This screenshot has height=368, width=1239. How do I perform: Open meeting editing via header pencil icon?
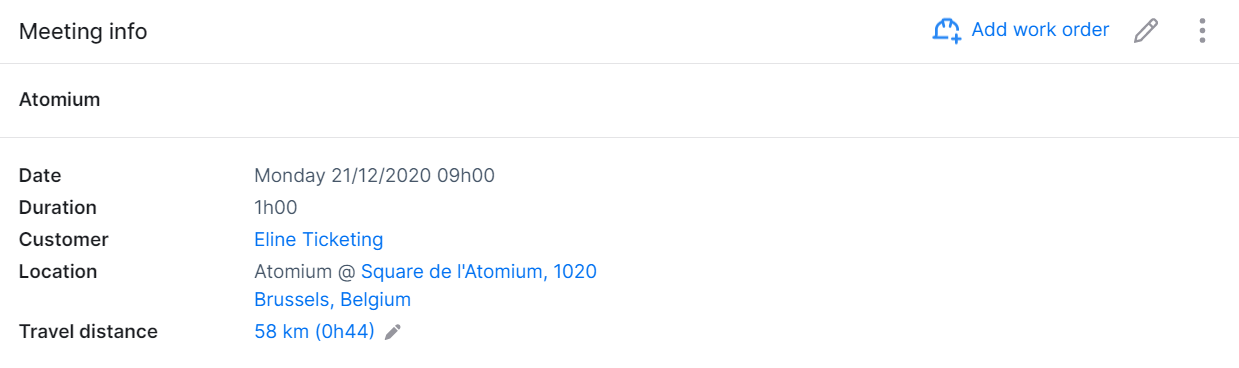[1146, 31]
